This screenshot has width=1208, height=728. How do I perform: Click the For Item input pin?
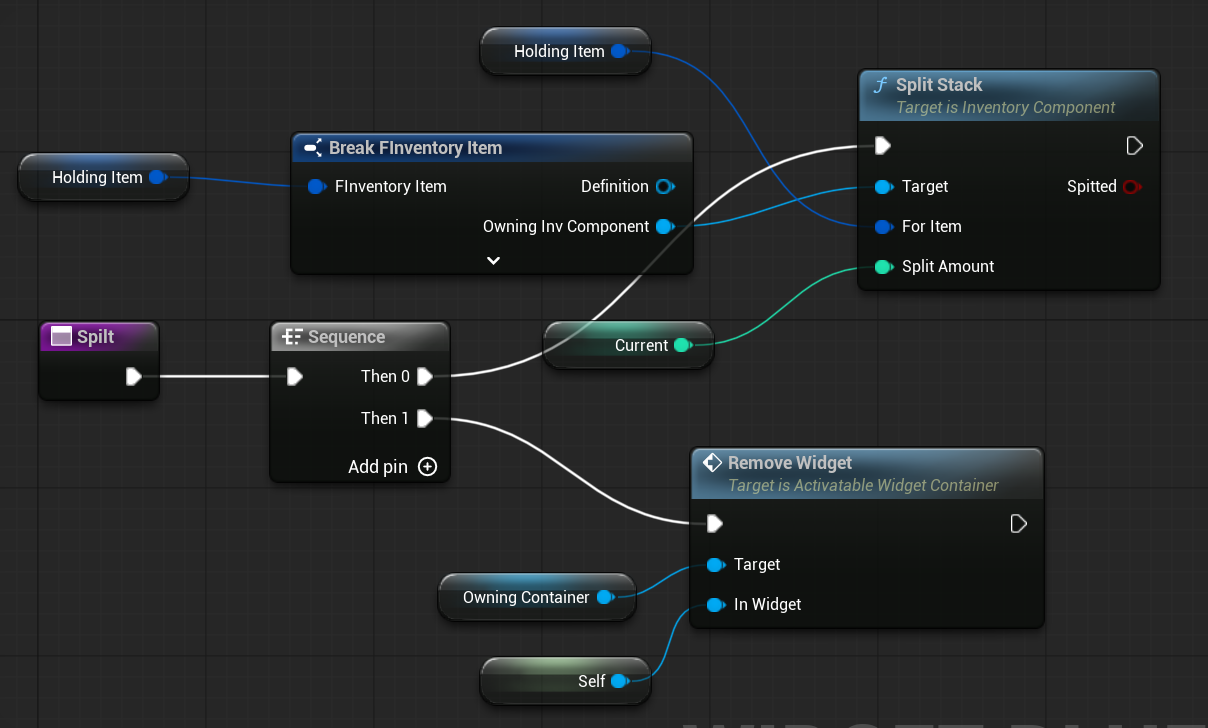882,226
